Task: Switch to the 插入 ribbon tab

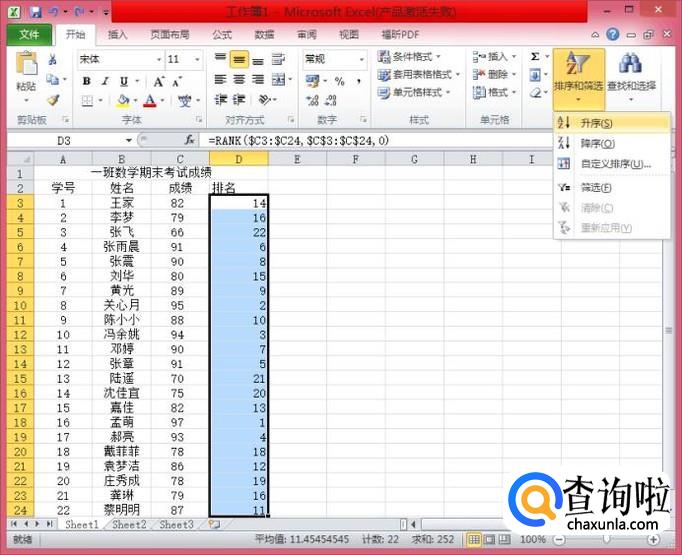Action: [x=117, y=35]
